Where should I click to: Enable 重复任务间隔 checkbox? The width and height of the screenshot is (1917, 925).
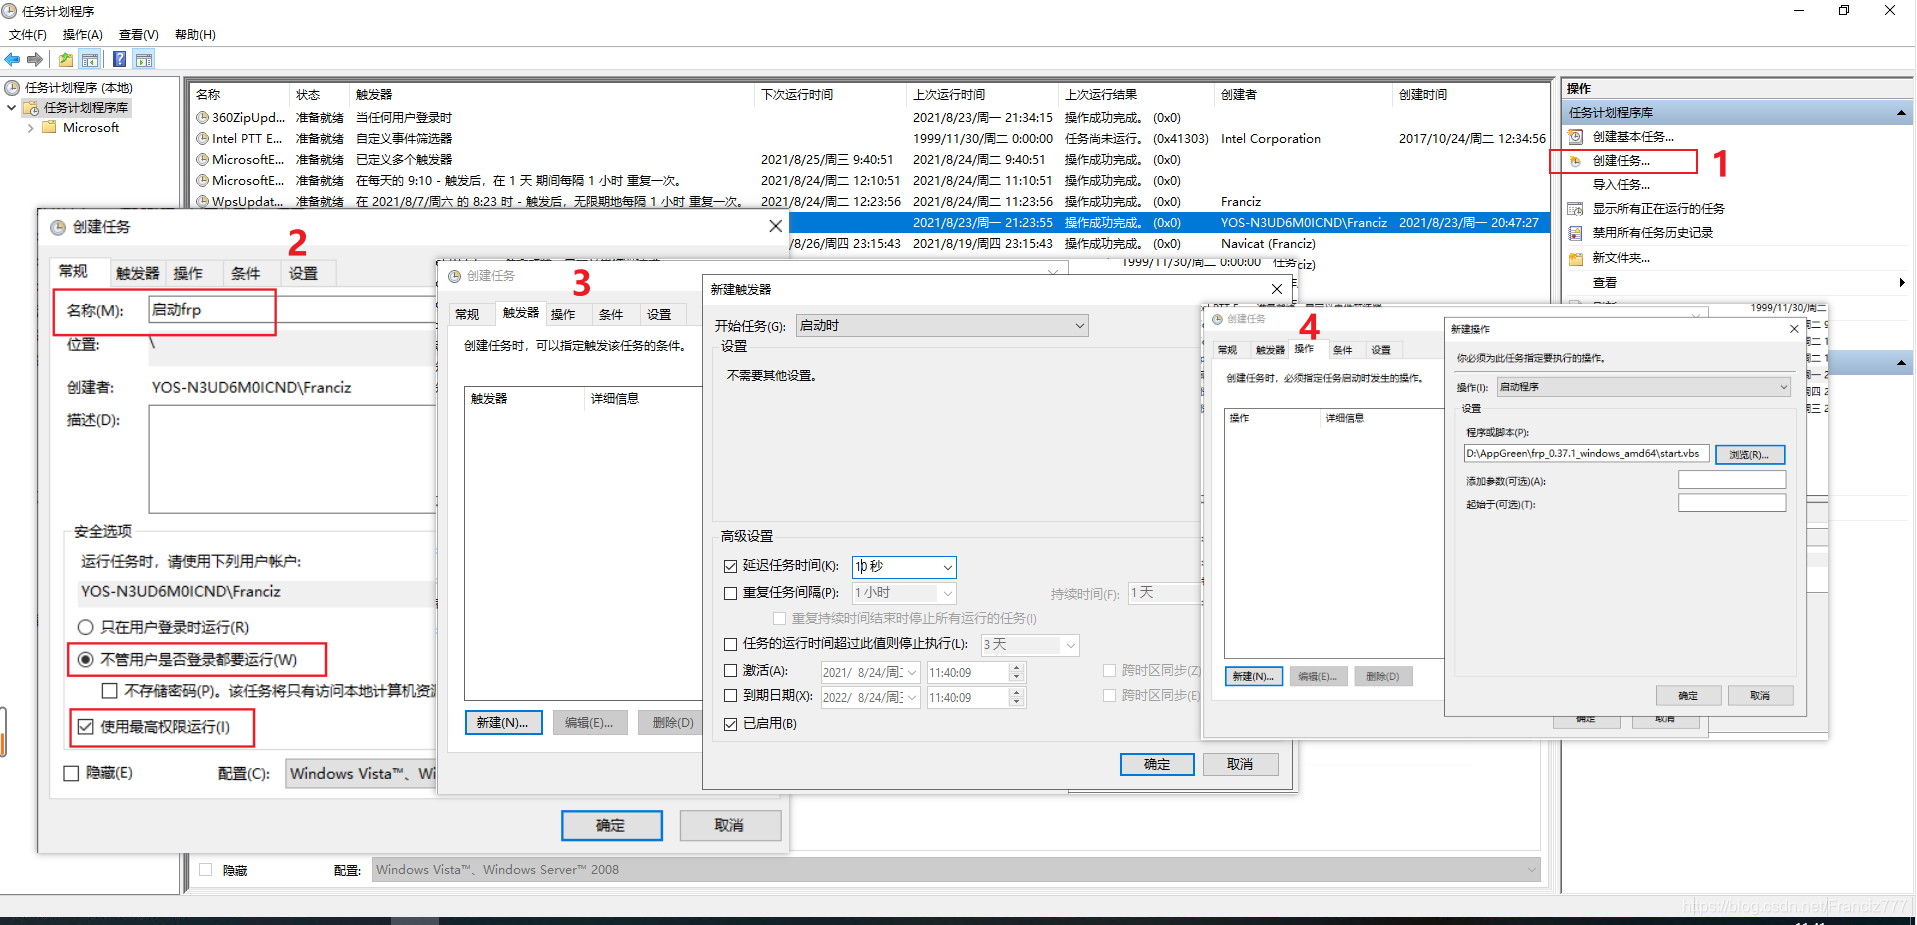(731, 593)
